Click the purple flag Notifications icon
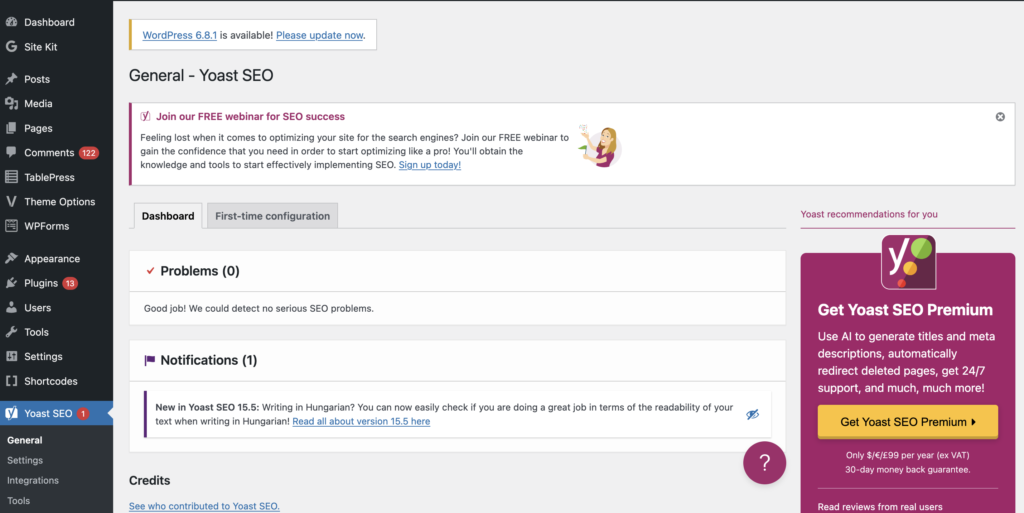1024x513 pixels. [x=150, y=360]
